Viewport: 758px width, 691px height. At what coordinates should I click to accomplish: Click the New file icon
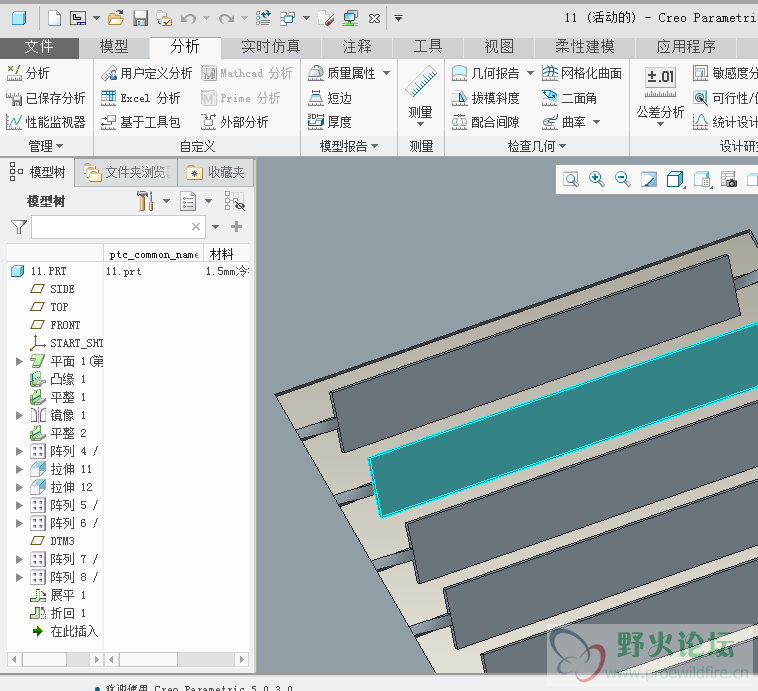pos(54,18)
